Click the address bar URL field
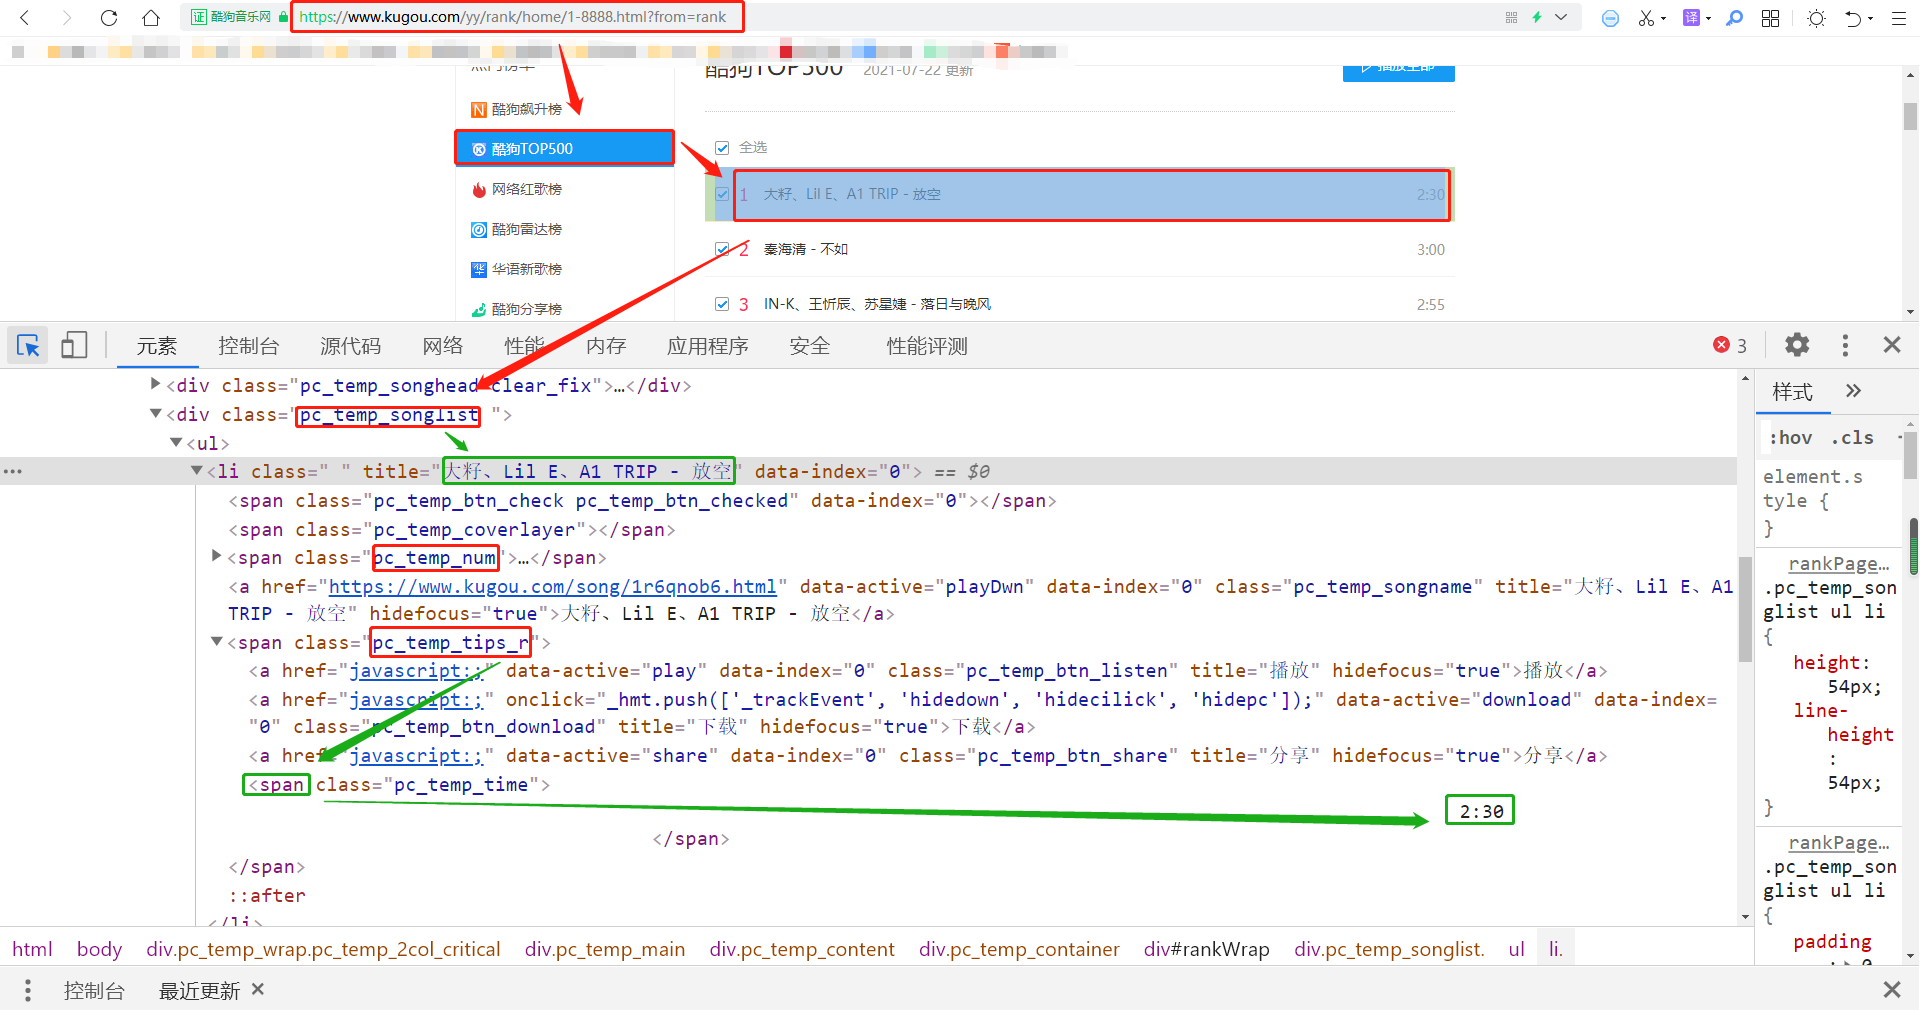This screenshot has width=1920, height=1010. tap(516, 16)
